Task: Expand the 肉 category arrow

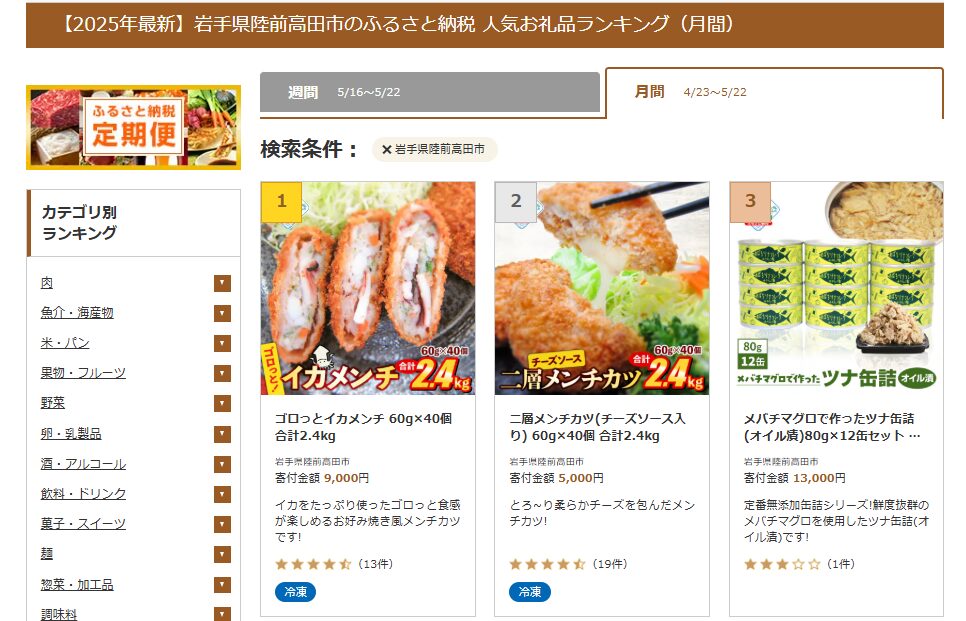Action: pos(222,283)
